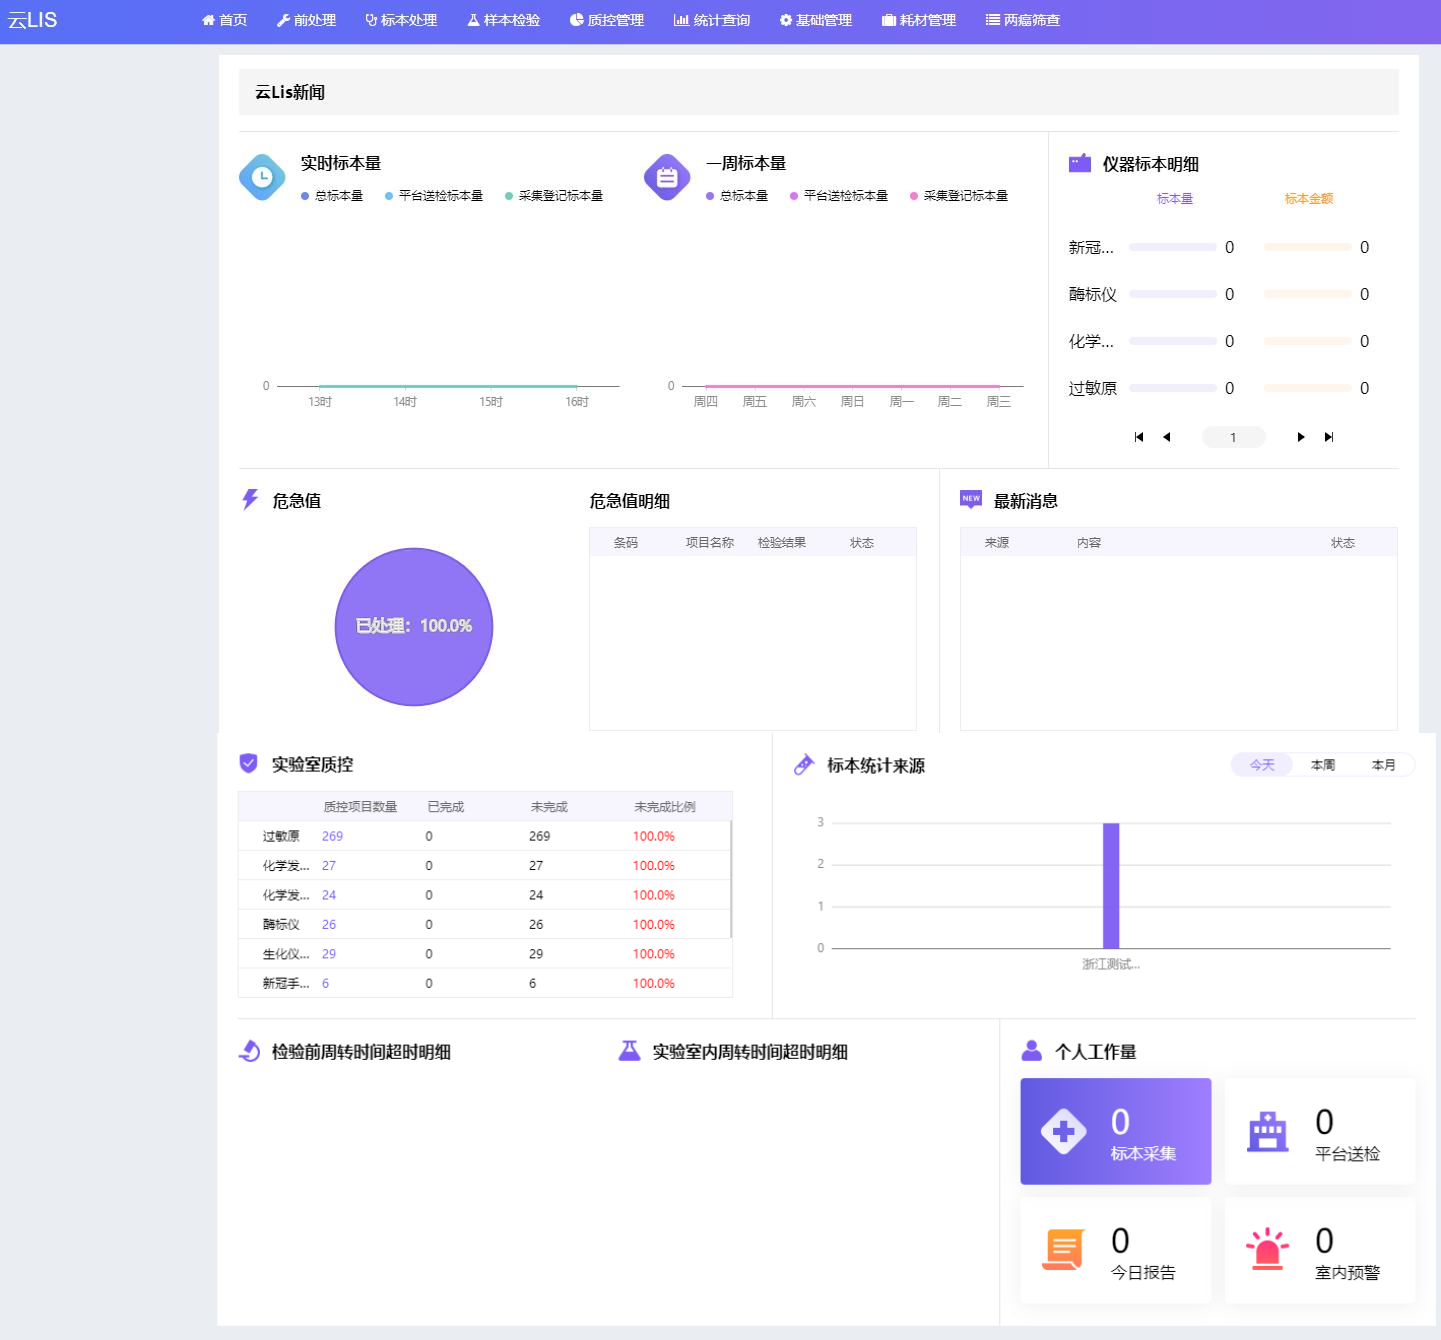Open the 统计查询 navigation menu
1441x1340 pixels.
pyautogui.click(x=712, y=20)
